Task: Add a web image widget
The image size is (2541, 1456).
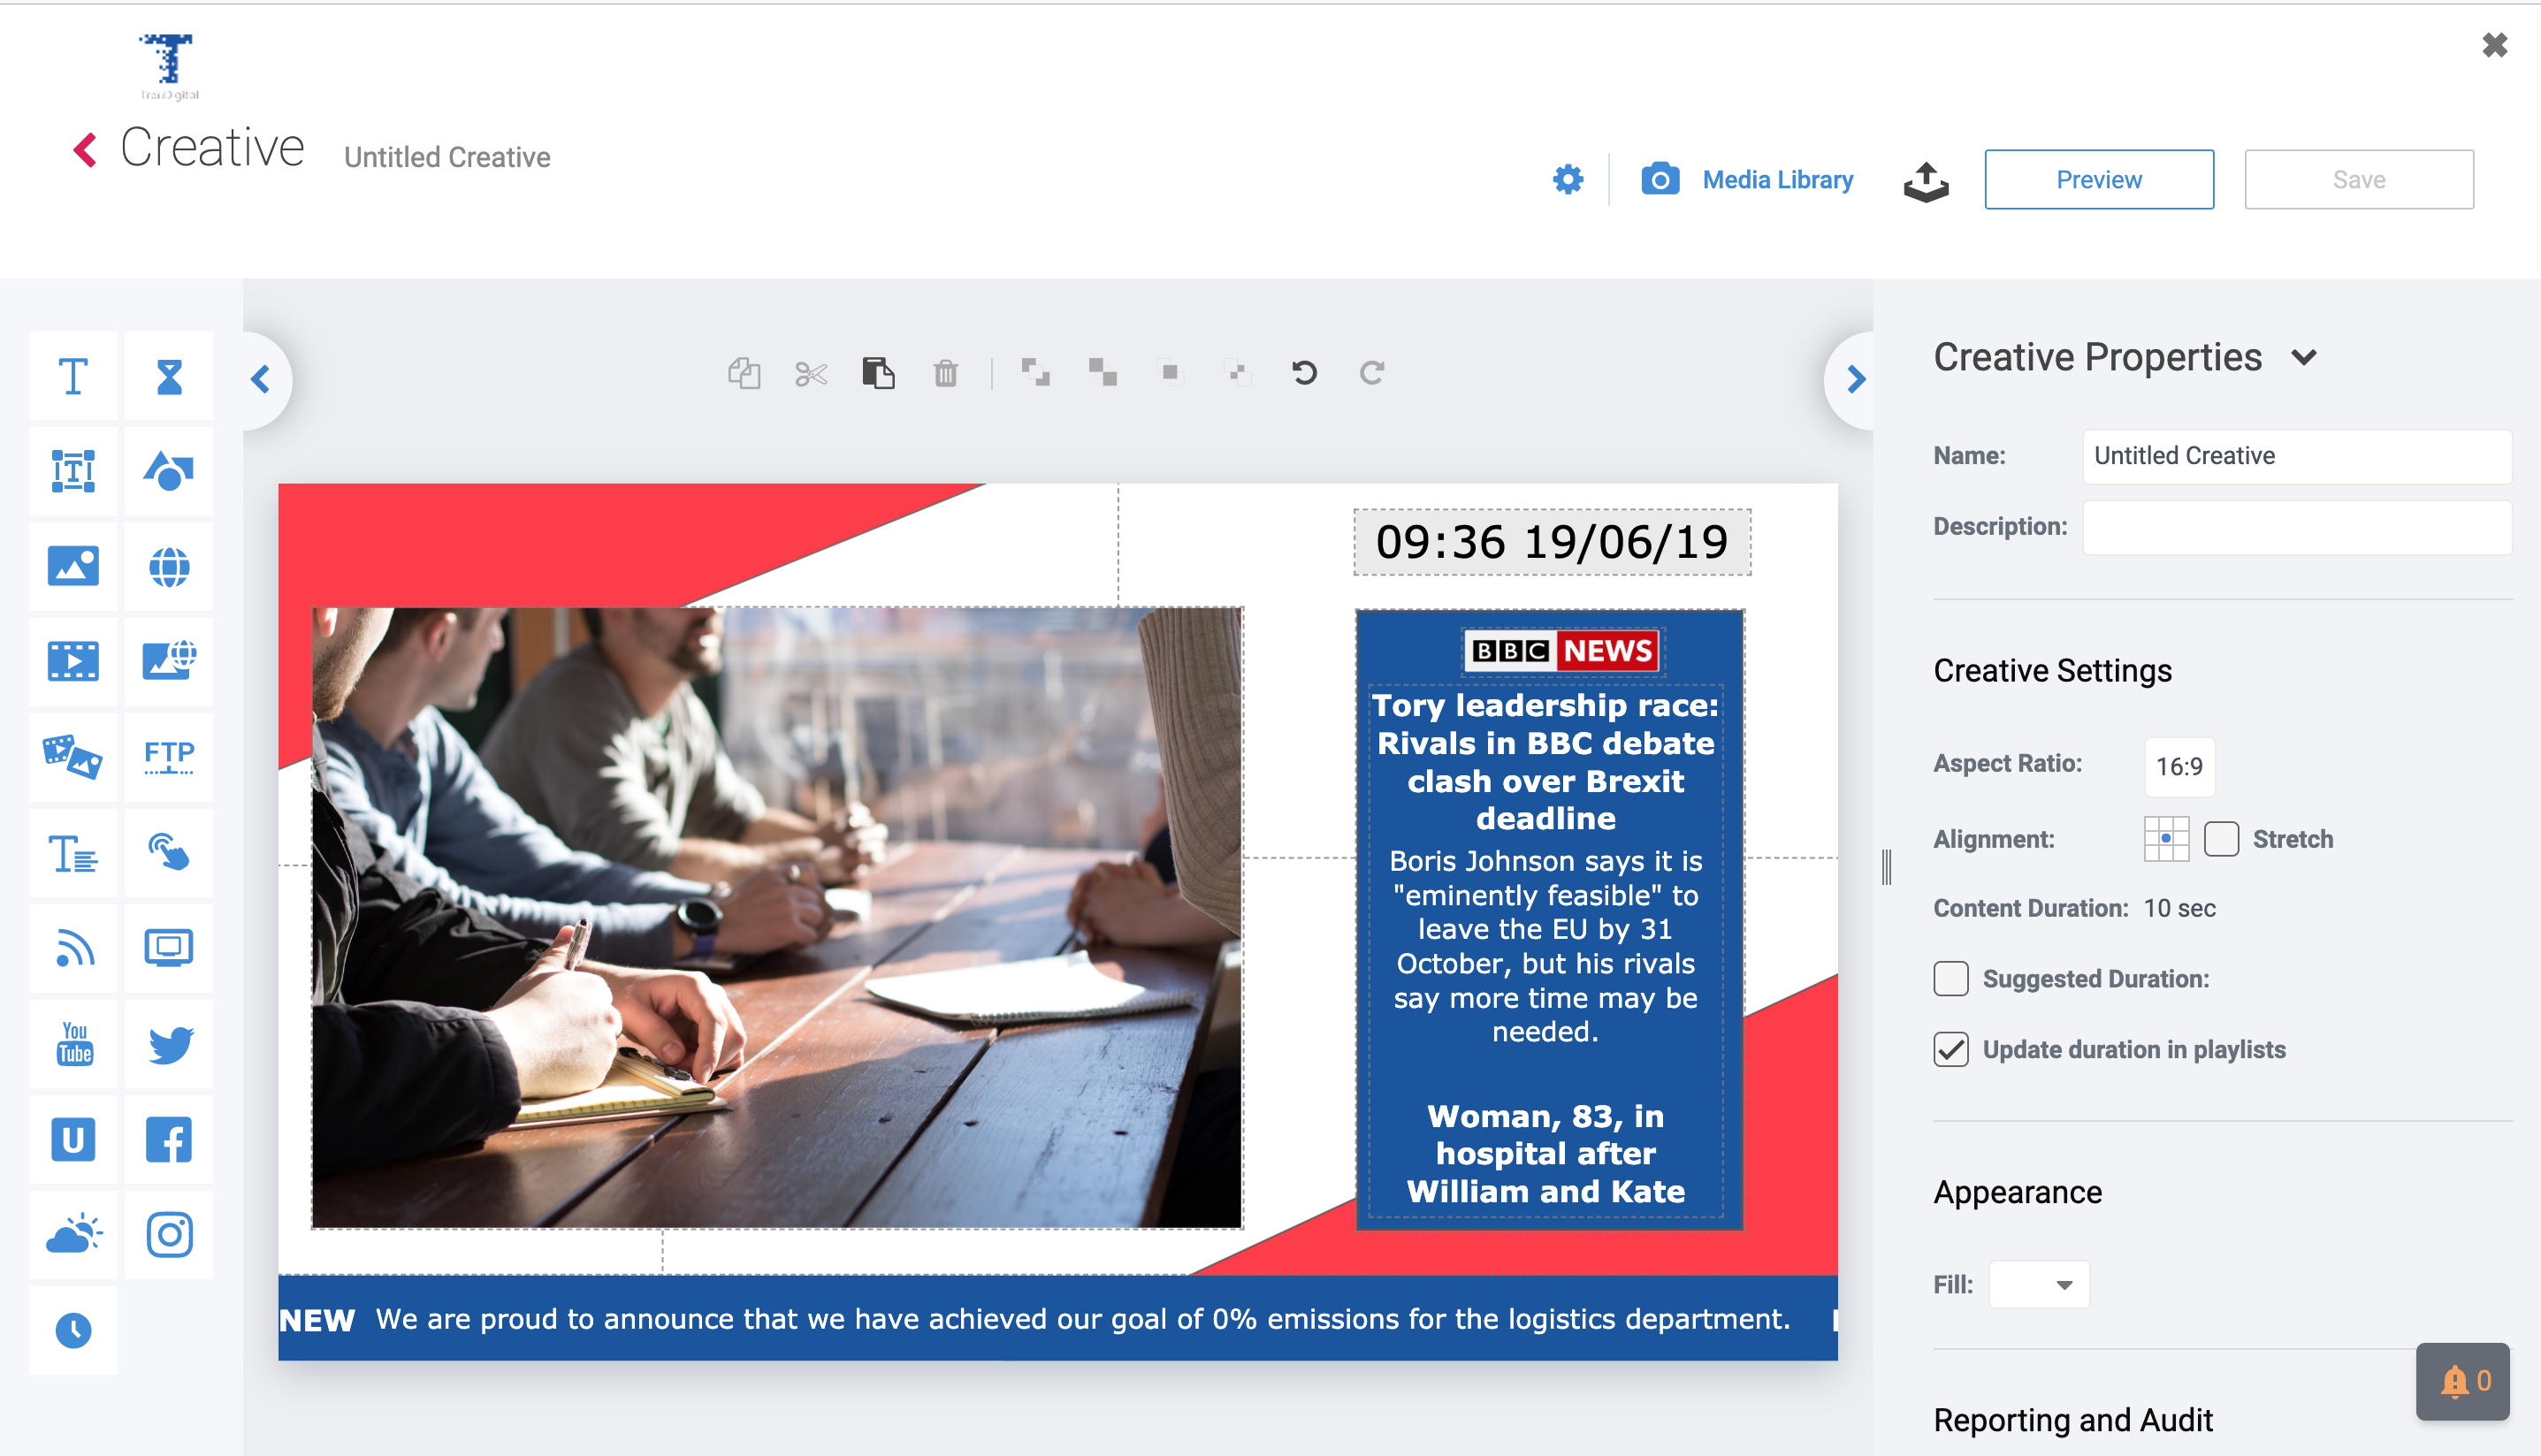Action: tap(169, 661)
